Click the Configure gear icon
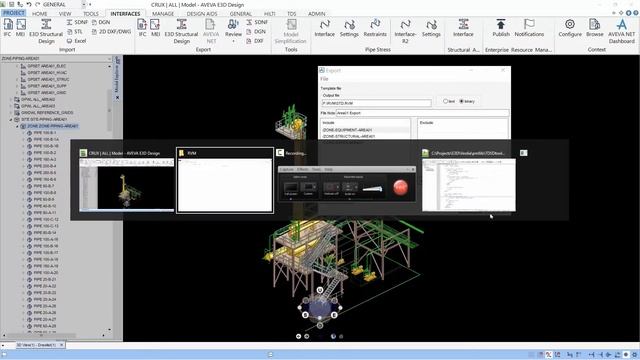 click(x=570, y=28)
